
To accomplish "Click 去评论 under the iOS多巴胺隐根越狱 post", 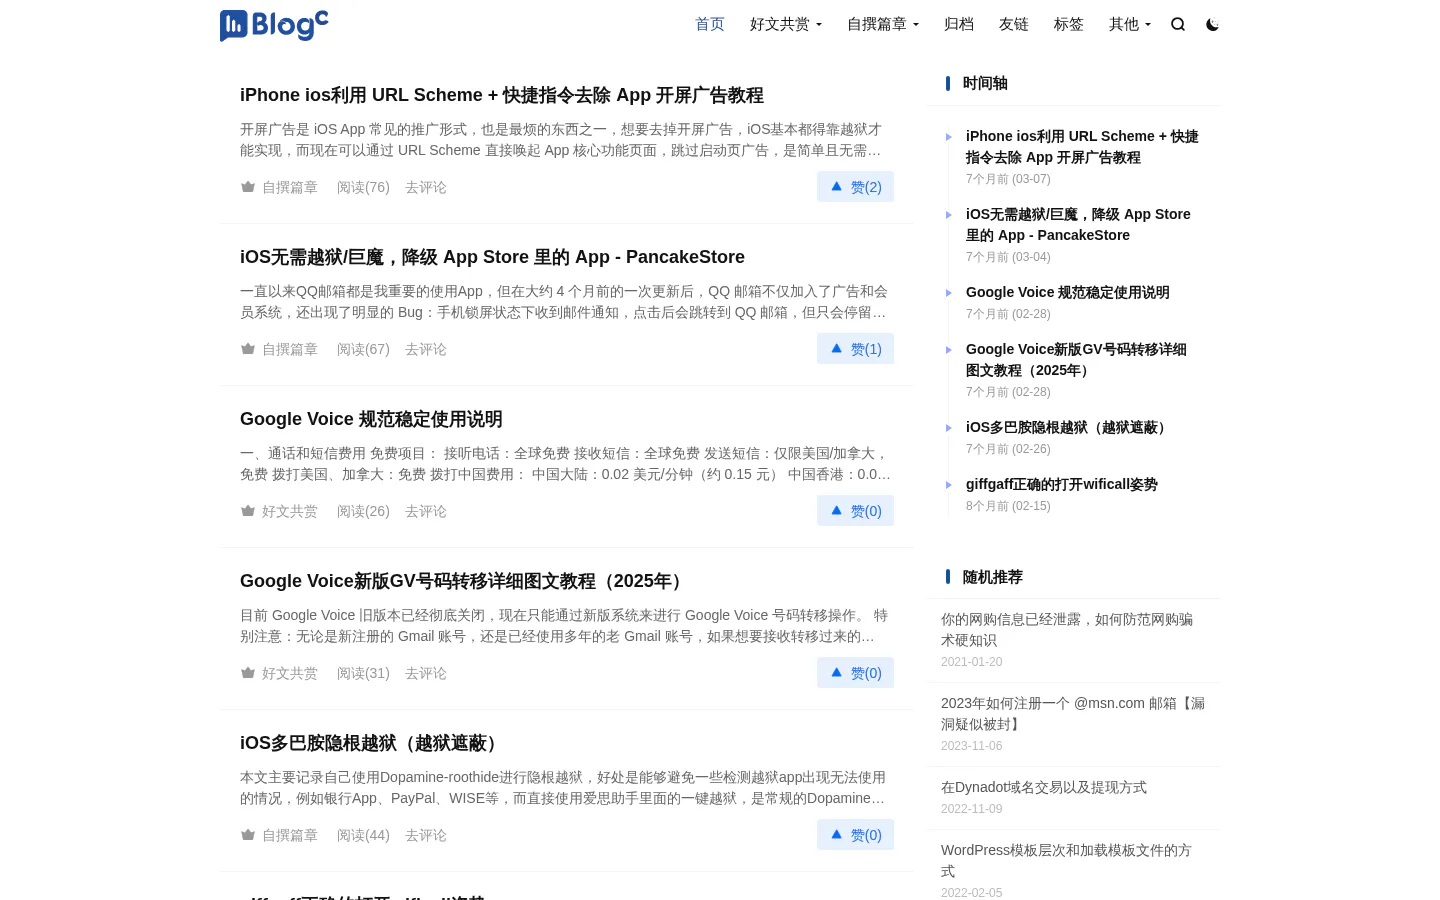I will [426, 835].
